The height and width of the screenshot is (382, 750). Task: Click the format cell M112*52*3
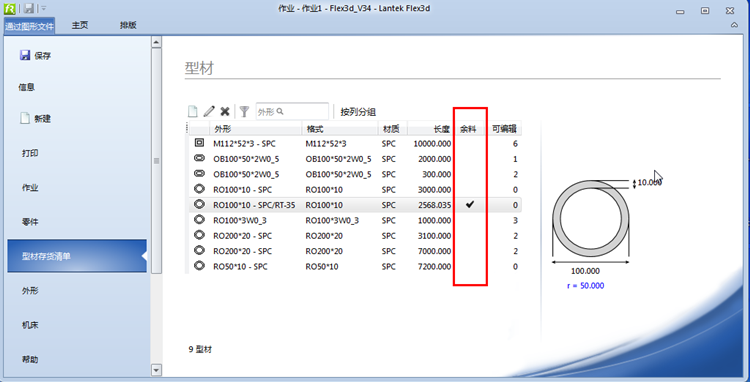point(326,143)
